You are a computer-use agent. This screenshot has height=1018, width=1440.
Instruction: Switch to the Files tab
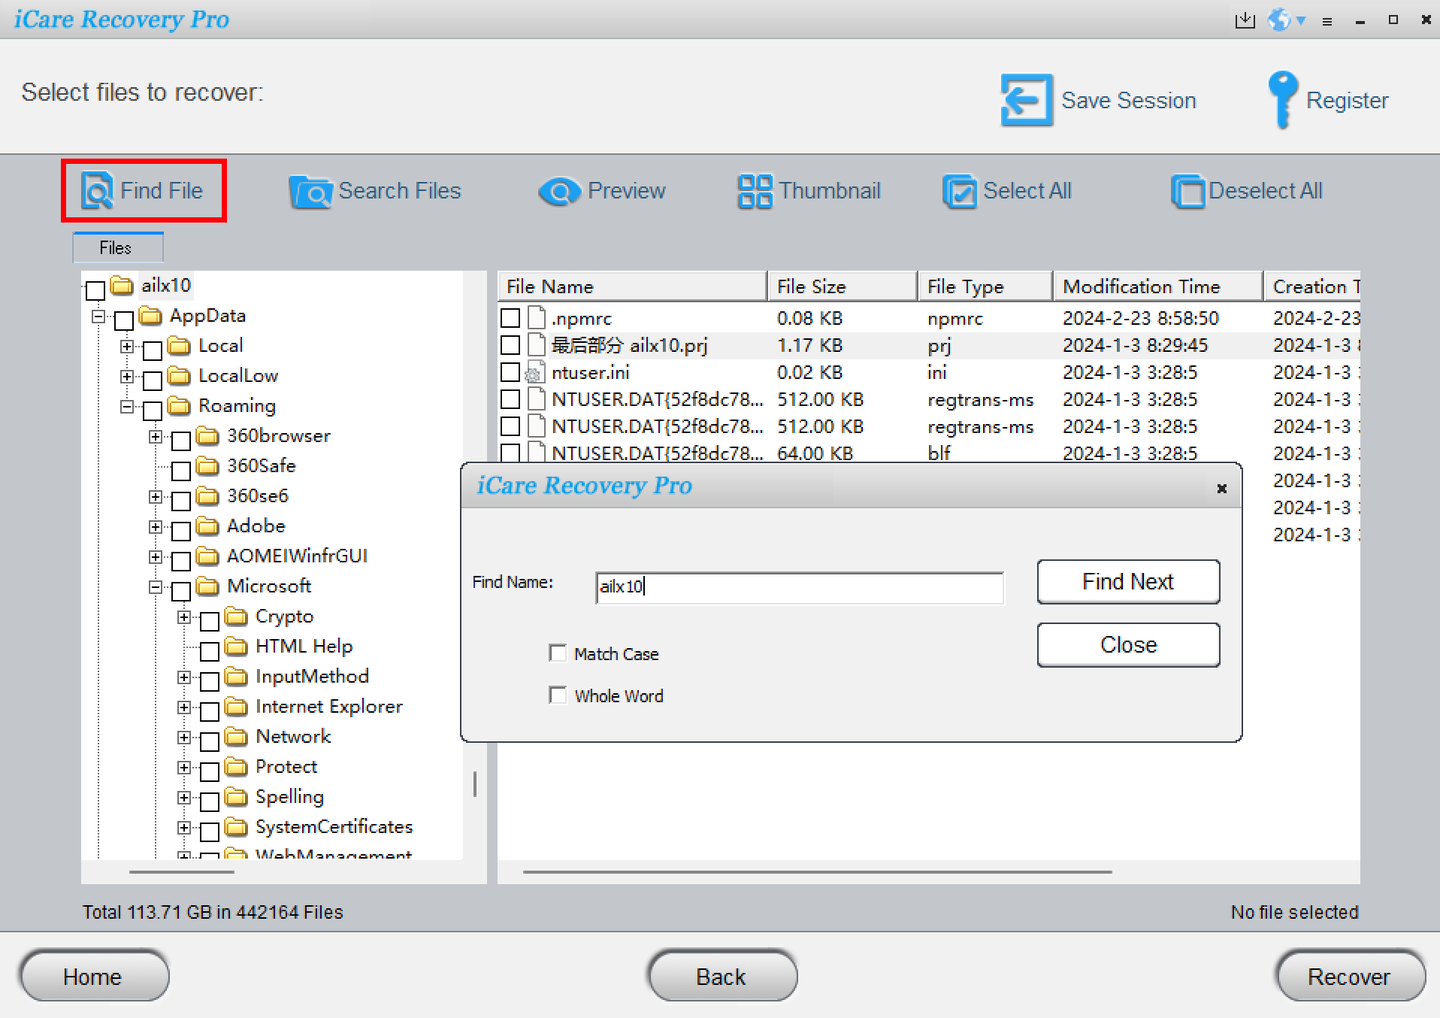117,247
